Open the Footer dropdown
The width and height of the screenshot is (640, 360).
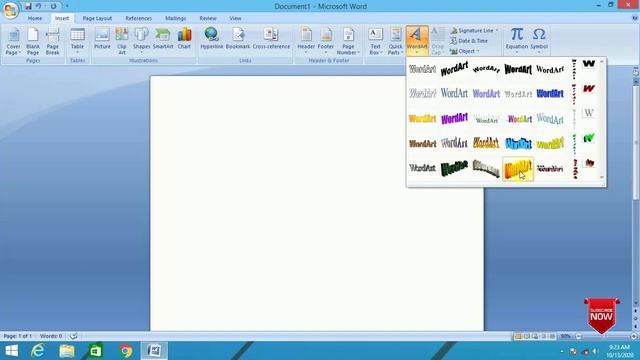326,40
